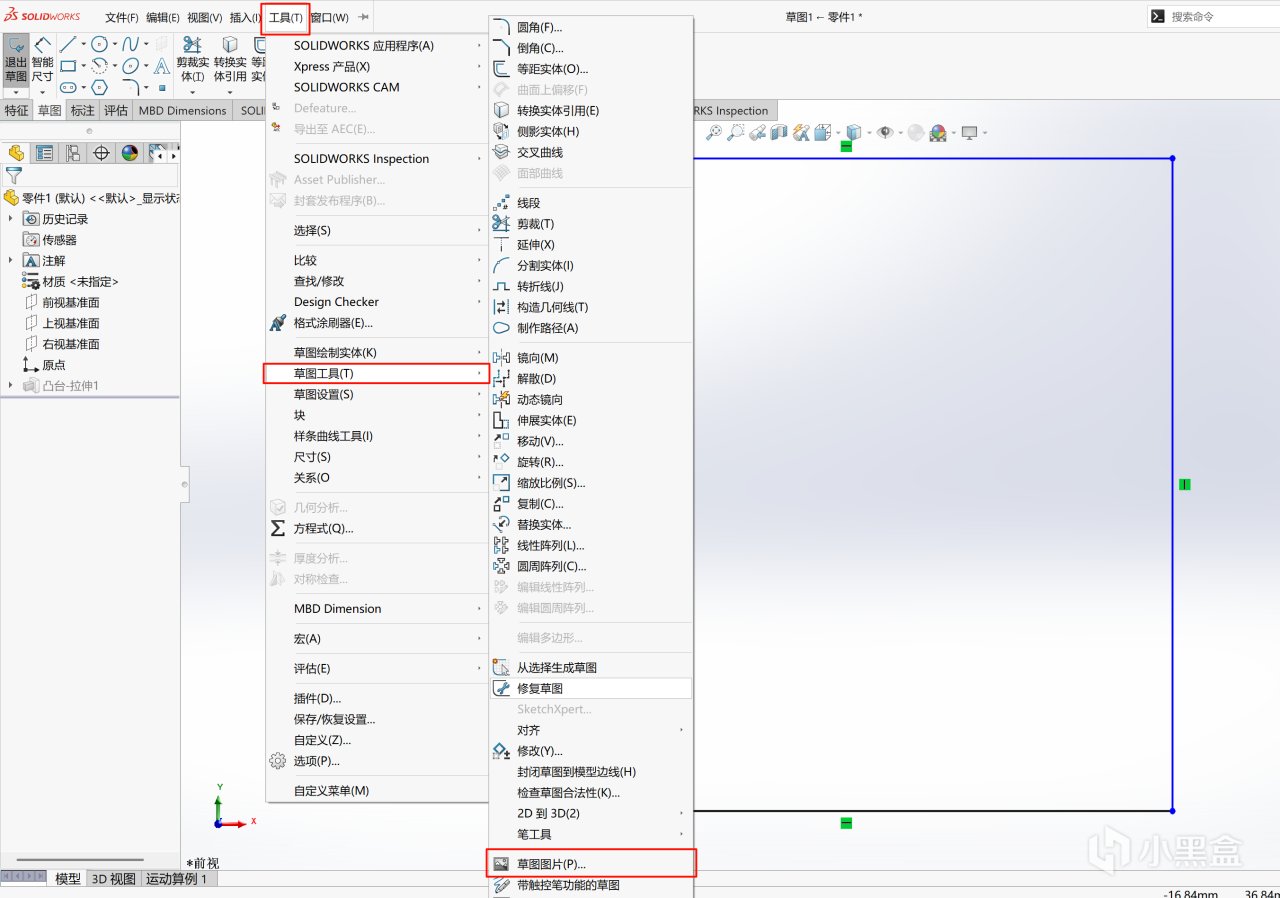Click the Exit Sketch (退出草图) button
1280x898 pixels.
tap(16, 60)
